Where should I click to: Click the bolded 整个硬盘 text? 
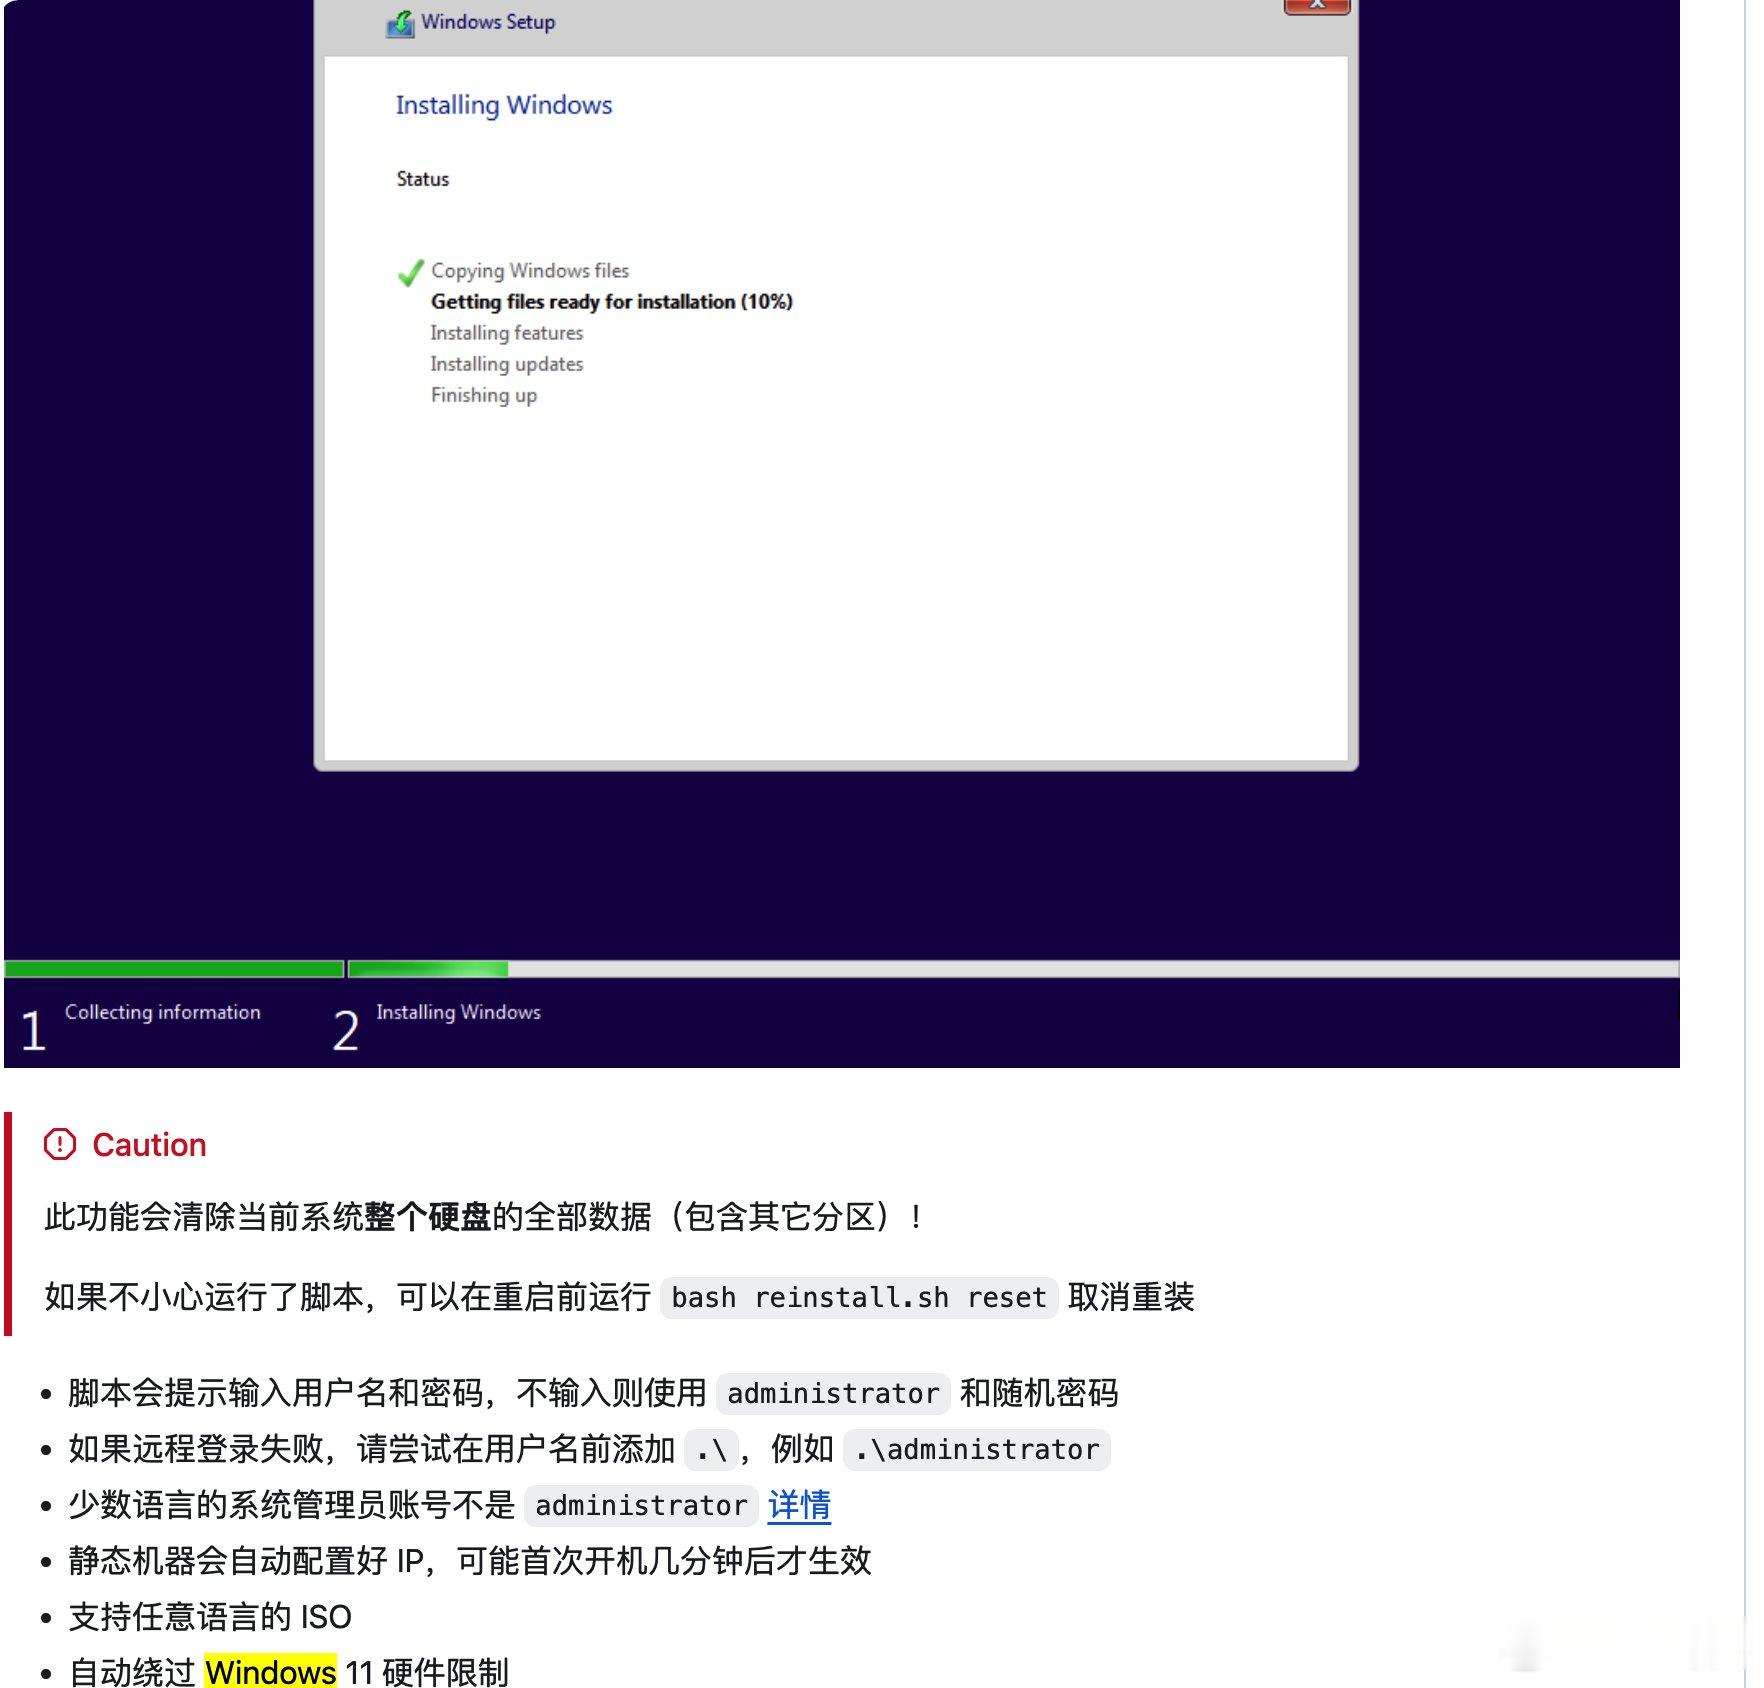coord(428,1216)
